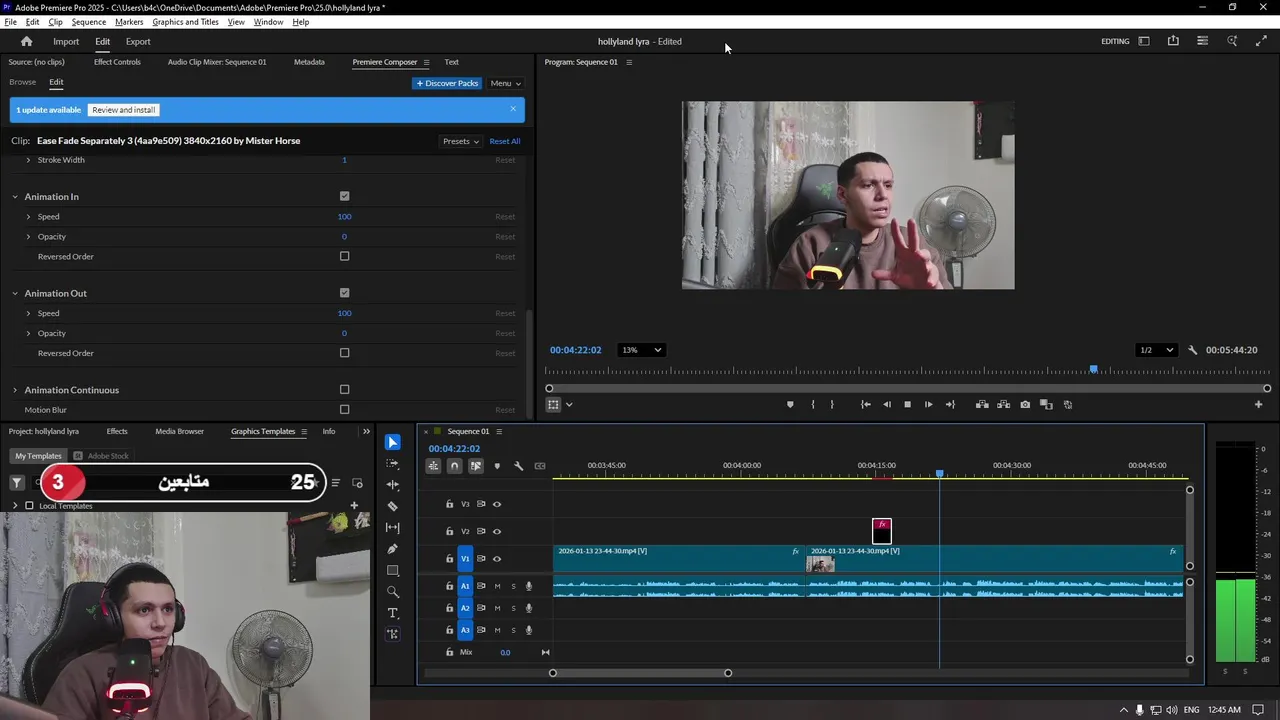
Task: Enable Motion Blur checkbox
Action: [344, 409]
